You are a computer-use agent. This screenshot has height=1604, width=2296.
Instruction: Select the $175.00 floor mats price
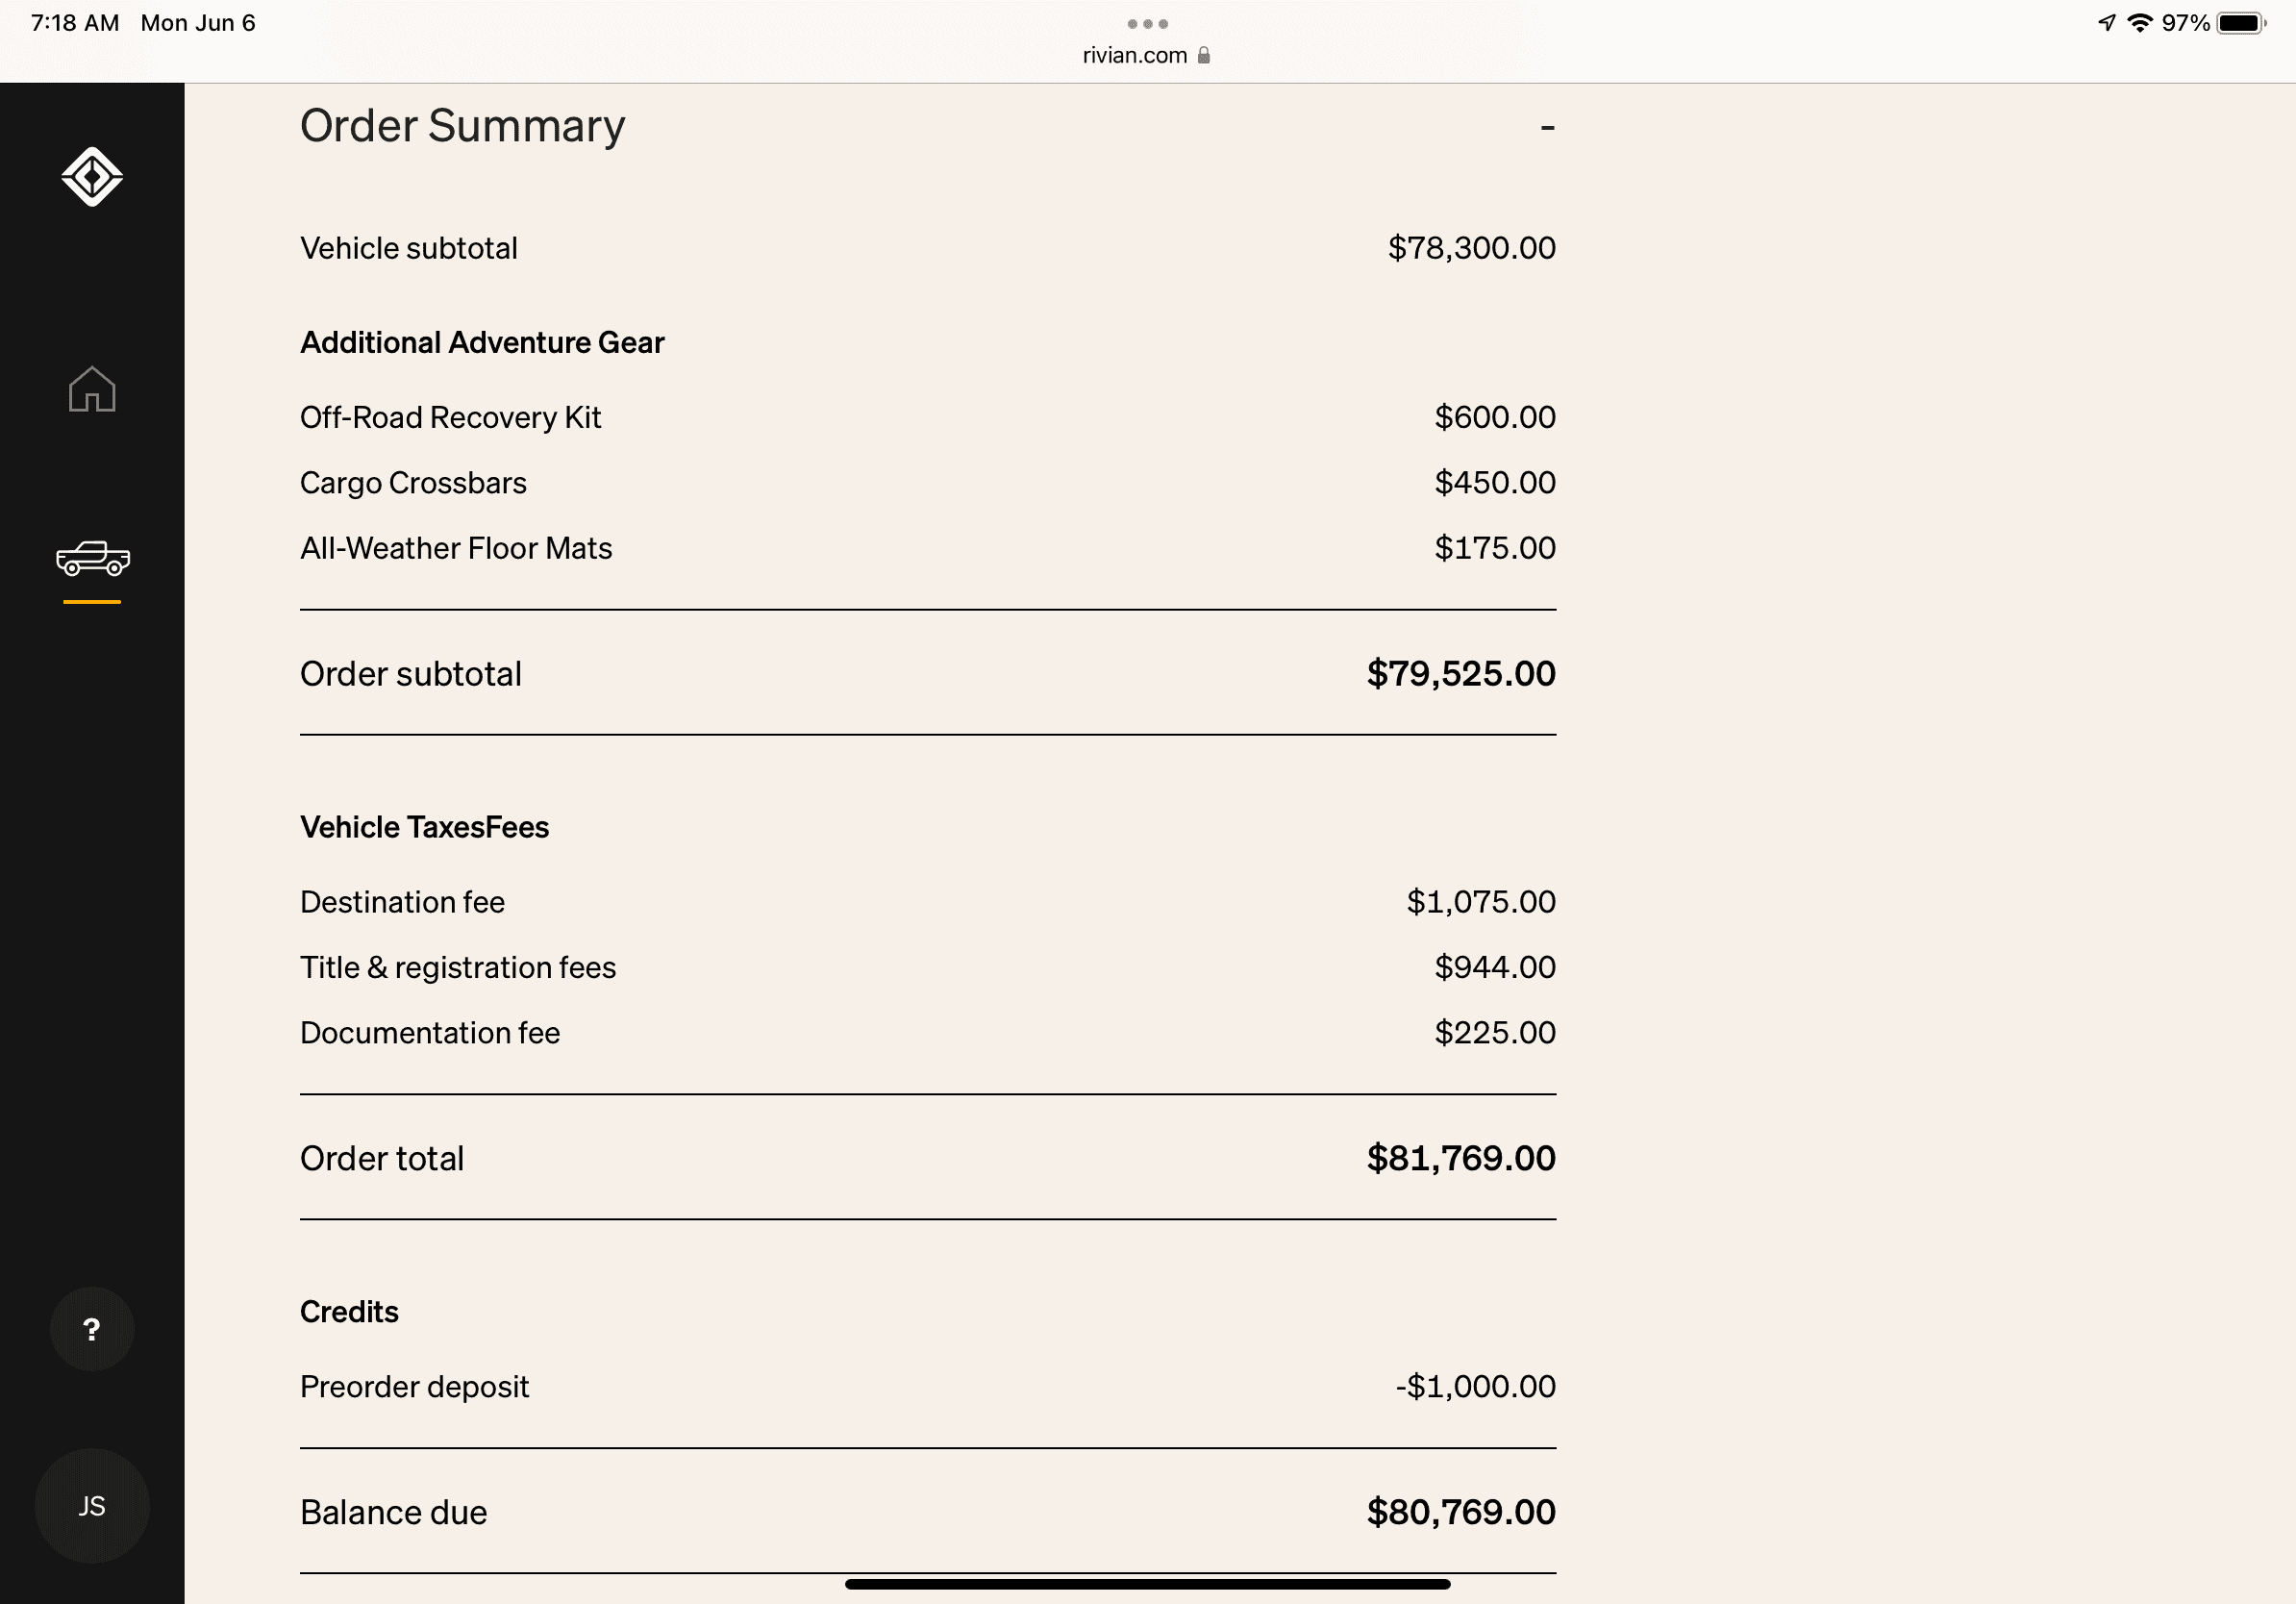1495,548
